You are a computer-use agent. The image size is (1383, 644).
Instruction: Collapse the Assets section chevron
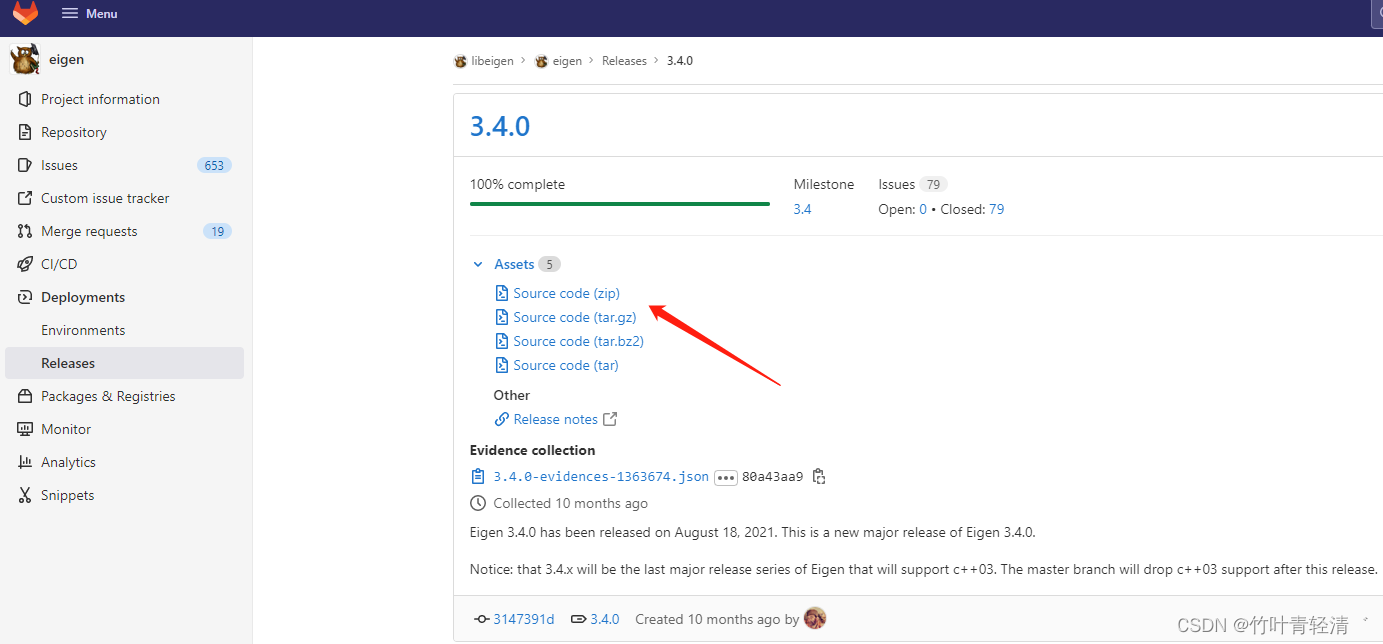(478, 264)
